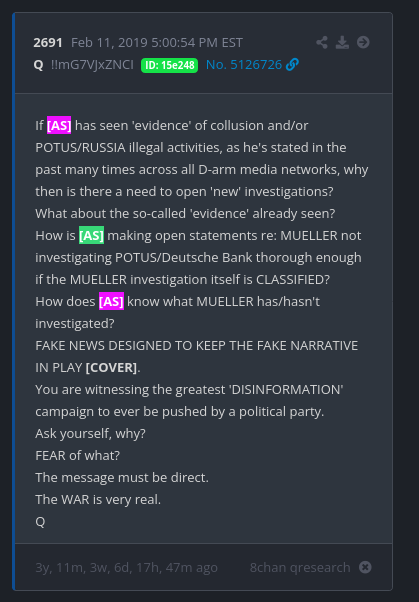This screenshot has width=419, height=602.
Task: Click the right arrow circle icon
Action: [x=363, y=42]
